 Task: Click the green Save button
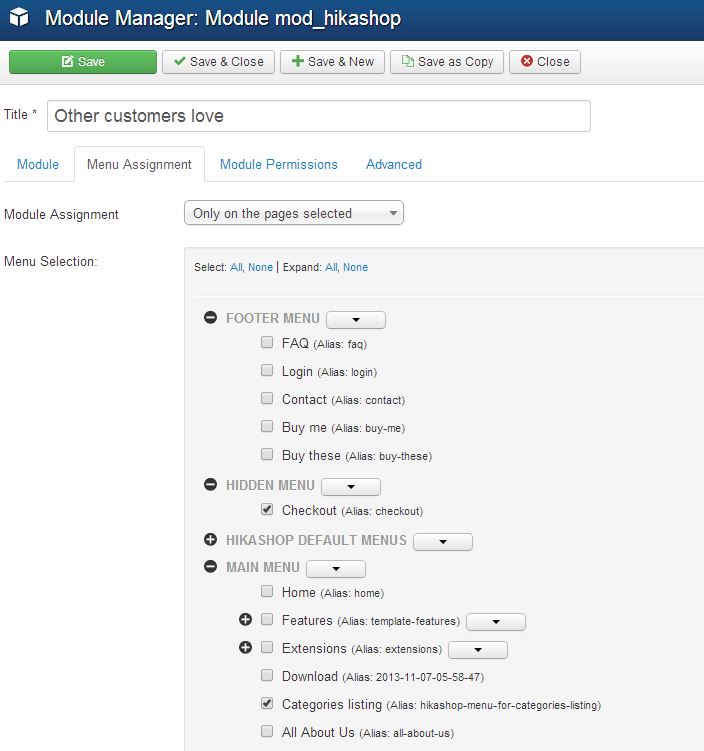coord(83,62)
